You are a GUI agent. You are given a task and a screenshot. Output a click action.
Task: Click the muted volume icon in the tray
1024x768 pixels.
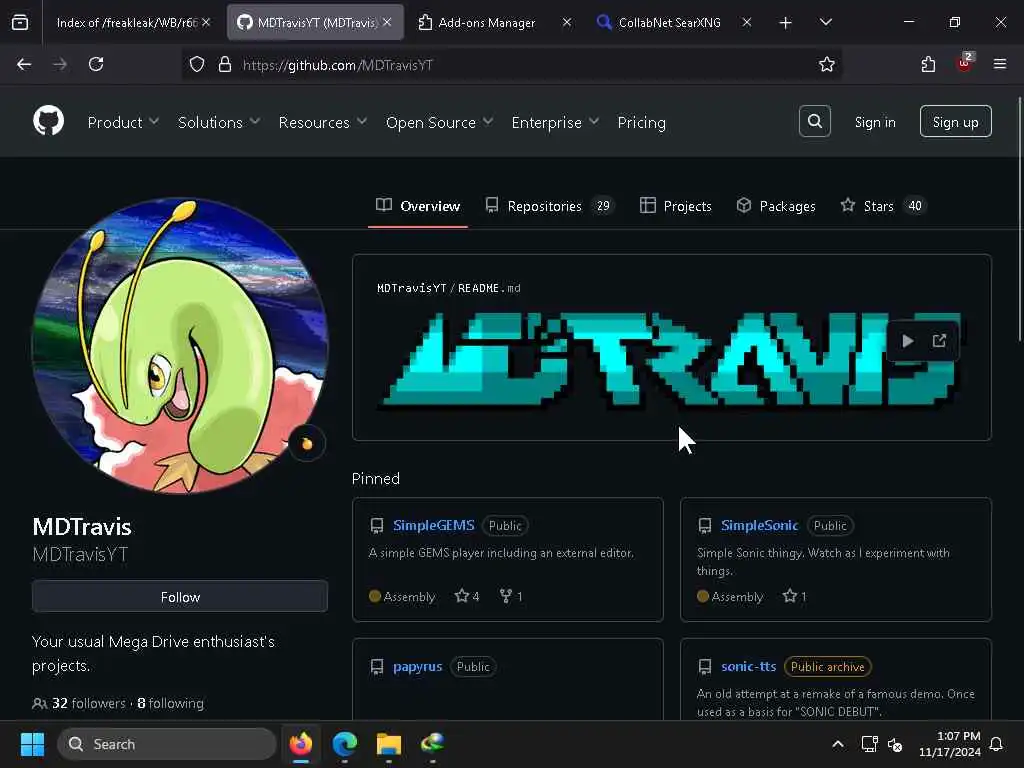(x=895, y=744)
